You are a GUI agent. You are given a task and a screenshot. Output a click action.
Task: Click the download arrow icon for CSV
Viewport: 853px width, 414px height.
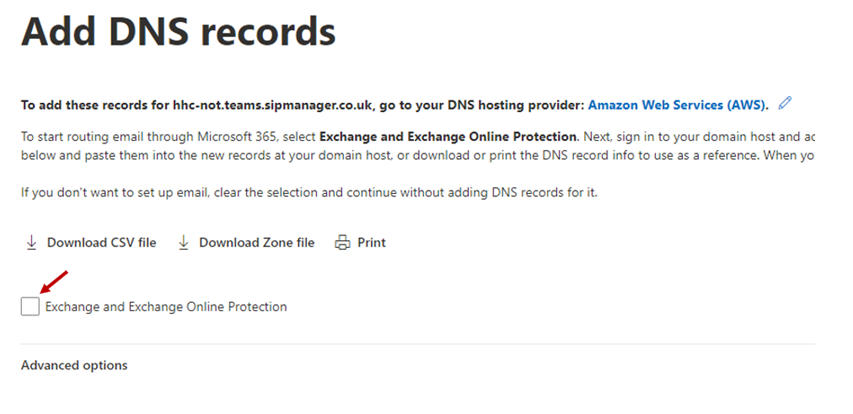click(x=32, y=243)
